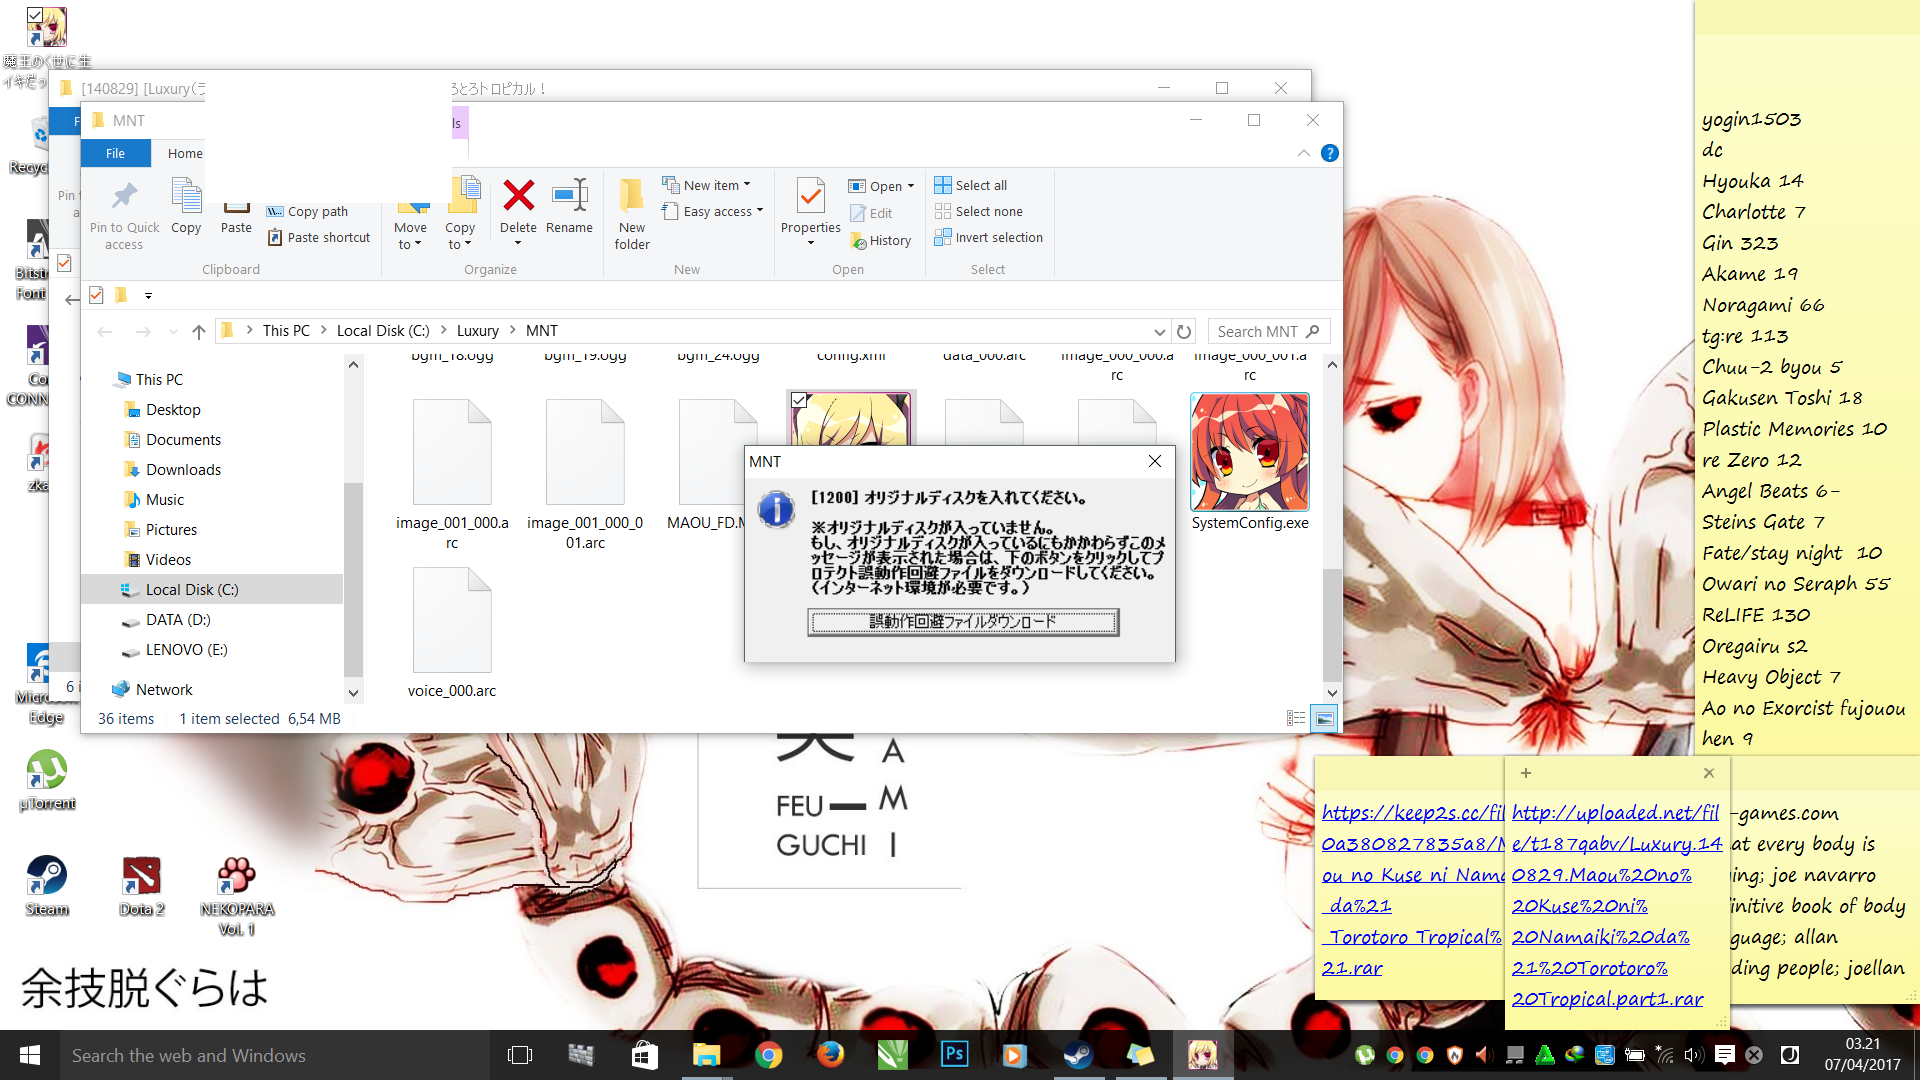Viewport: 1920px width, 1080px height.
Task: Click the Edit command in the ribbon
Action: click(x=871, y=213)
